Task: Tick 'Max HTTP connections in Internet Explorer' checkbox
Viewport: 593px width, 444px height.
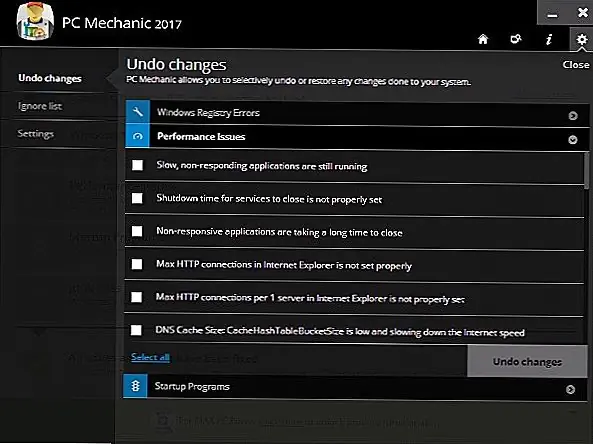Action: [137, 264]
